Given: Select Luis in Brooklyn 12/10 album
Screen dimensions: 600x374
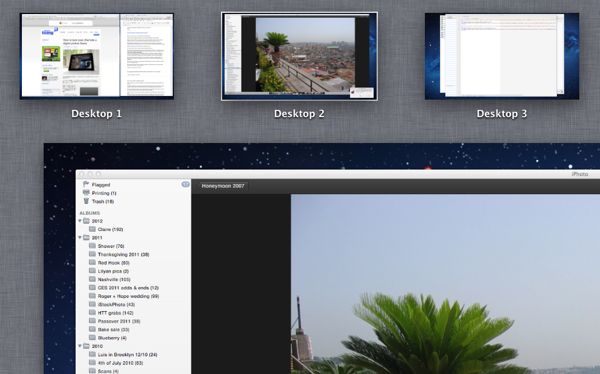Looking at the screenshot, I should [x=127, y=354].
